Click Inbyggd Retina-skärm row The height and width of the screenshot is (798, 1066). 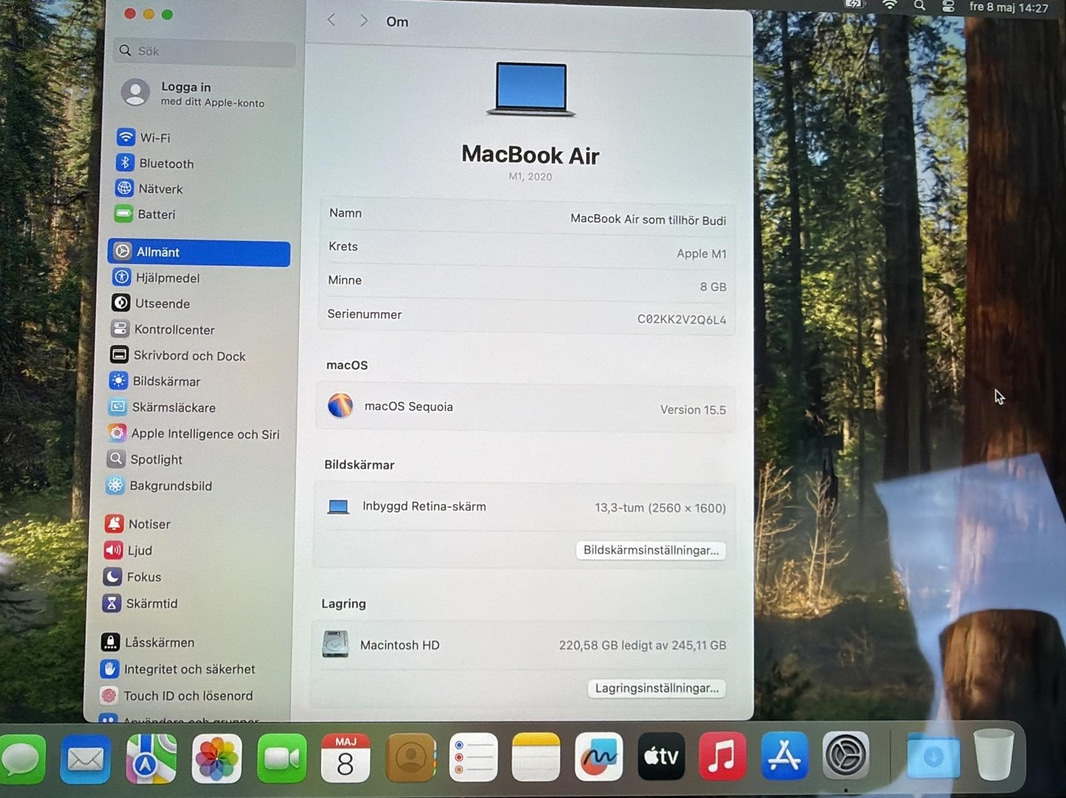[x=525, y=507]
